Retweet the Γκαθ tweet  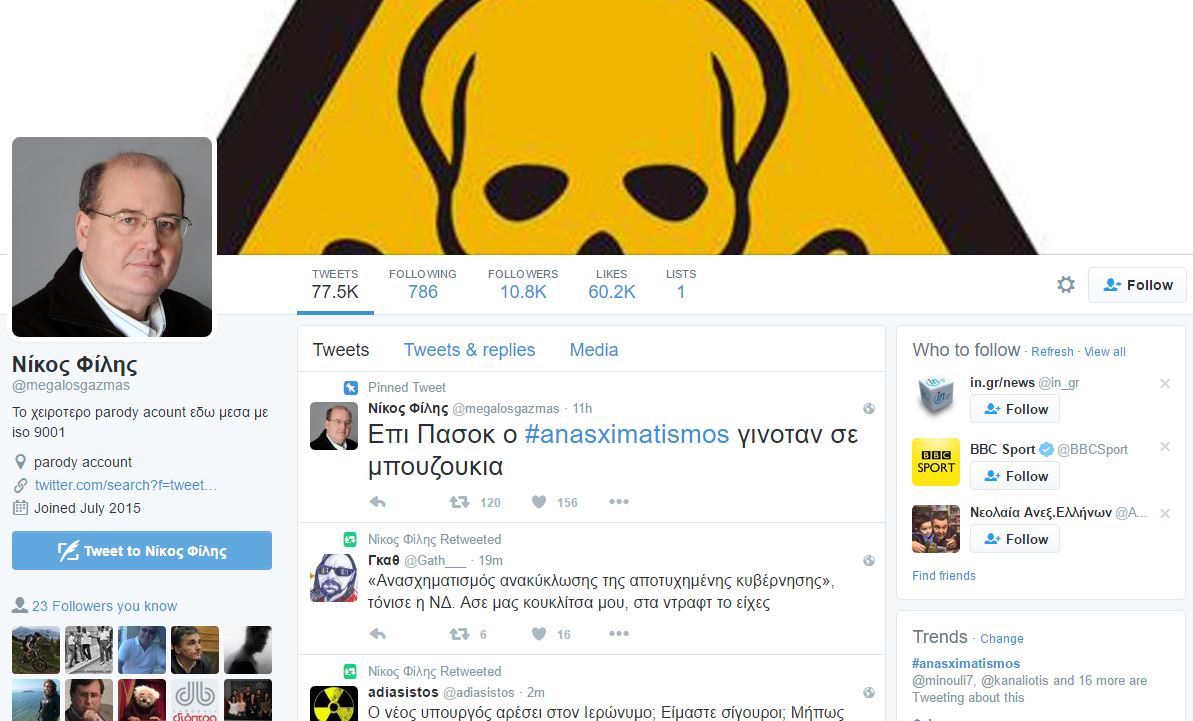click(460, 634)
